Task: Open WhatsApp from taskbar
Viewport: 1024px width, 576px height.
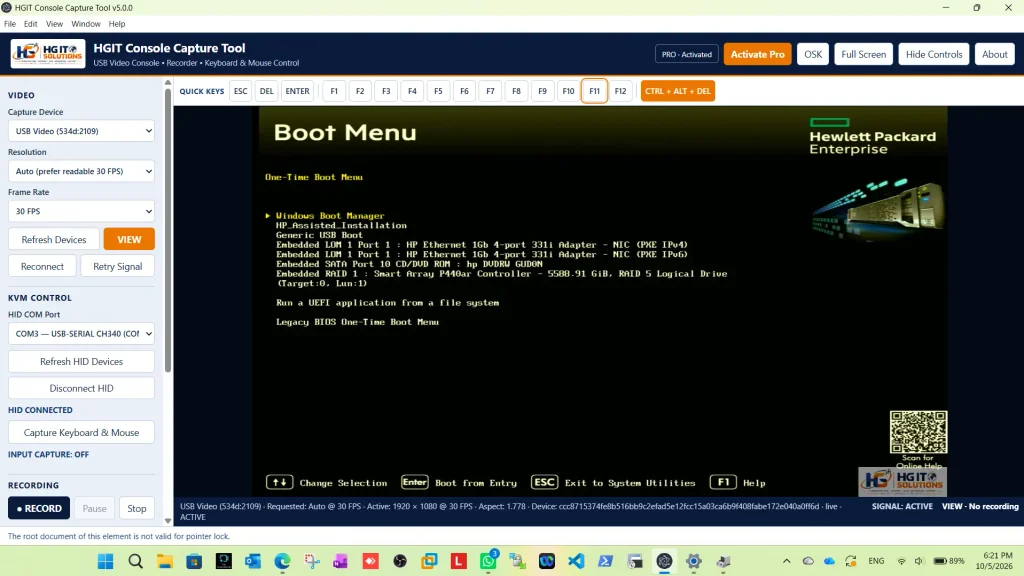Action: [488, 561]
